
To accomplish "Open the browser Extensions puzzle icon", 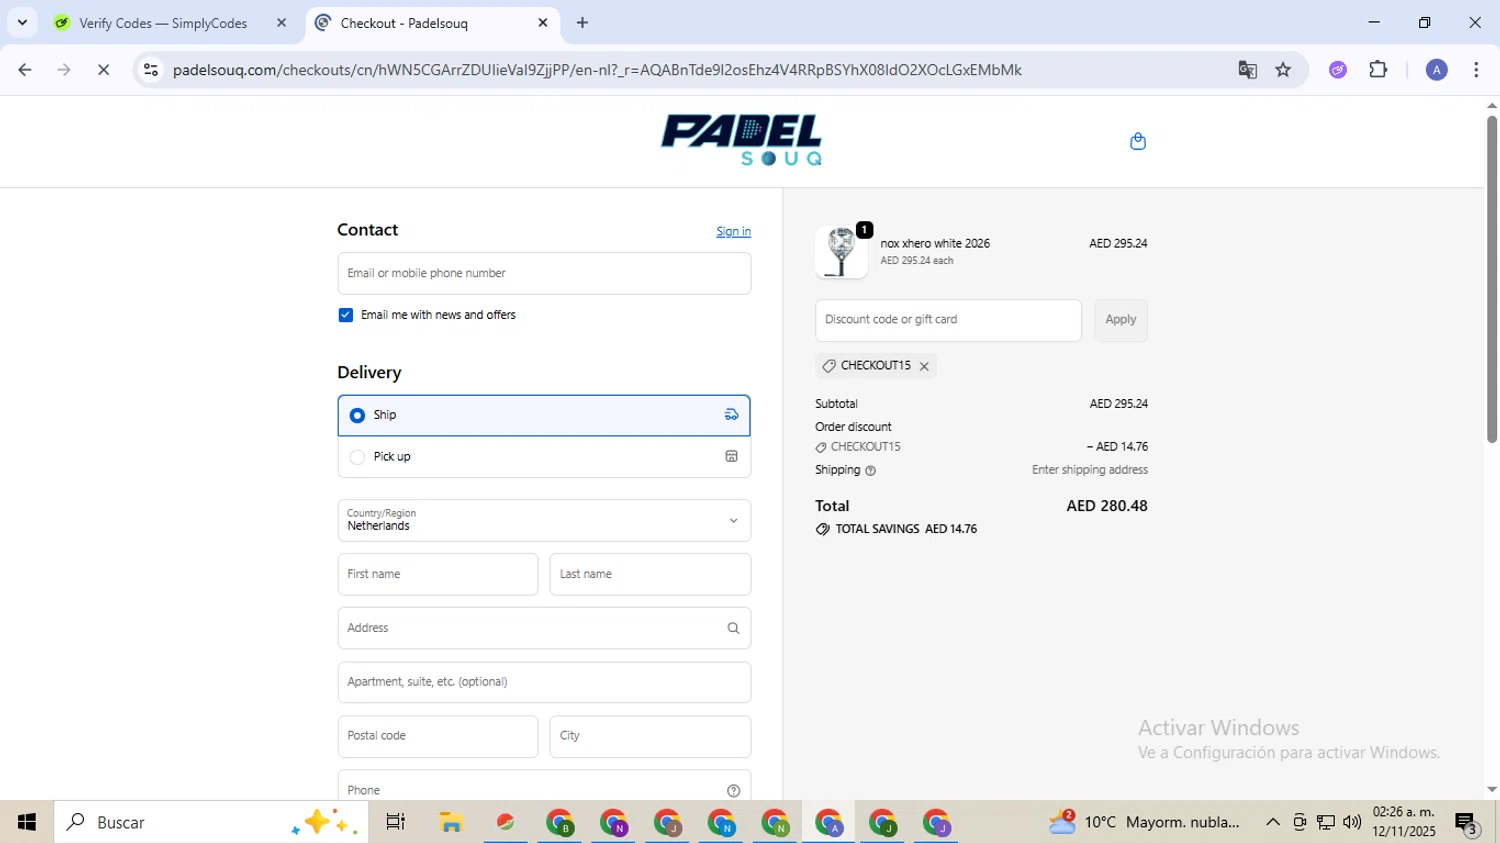I will [x=1378, y=70].
